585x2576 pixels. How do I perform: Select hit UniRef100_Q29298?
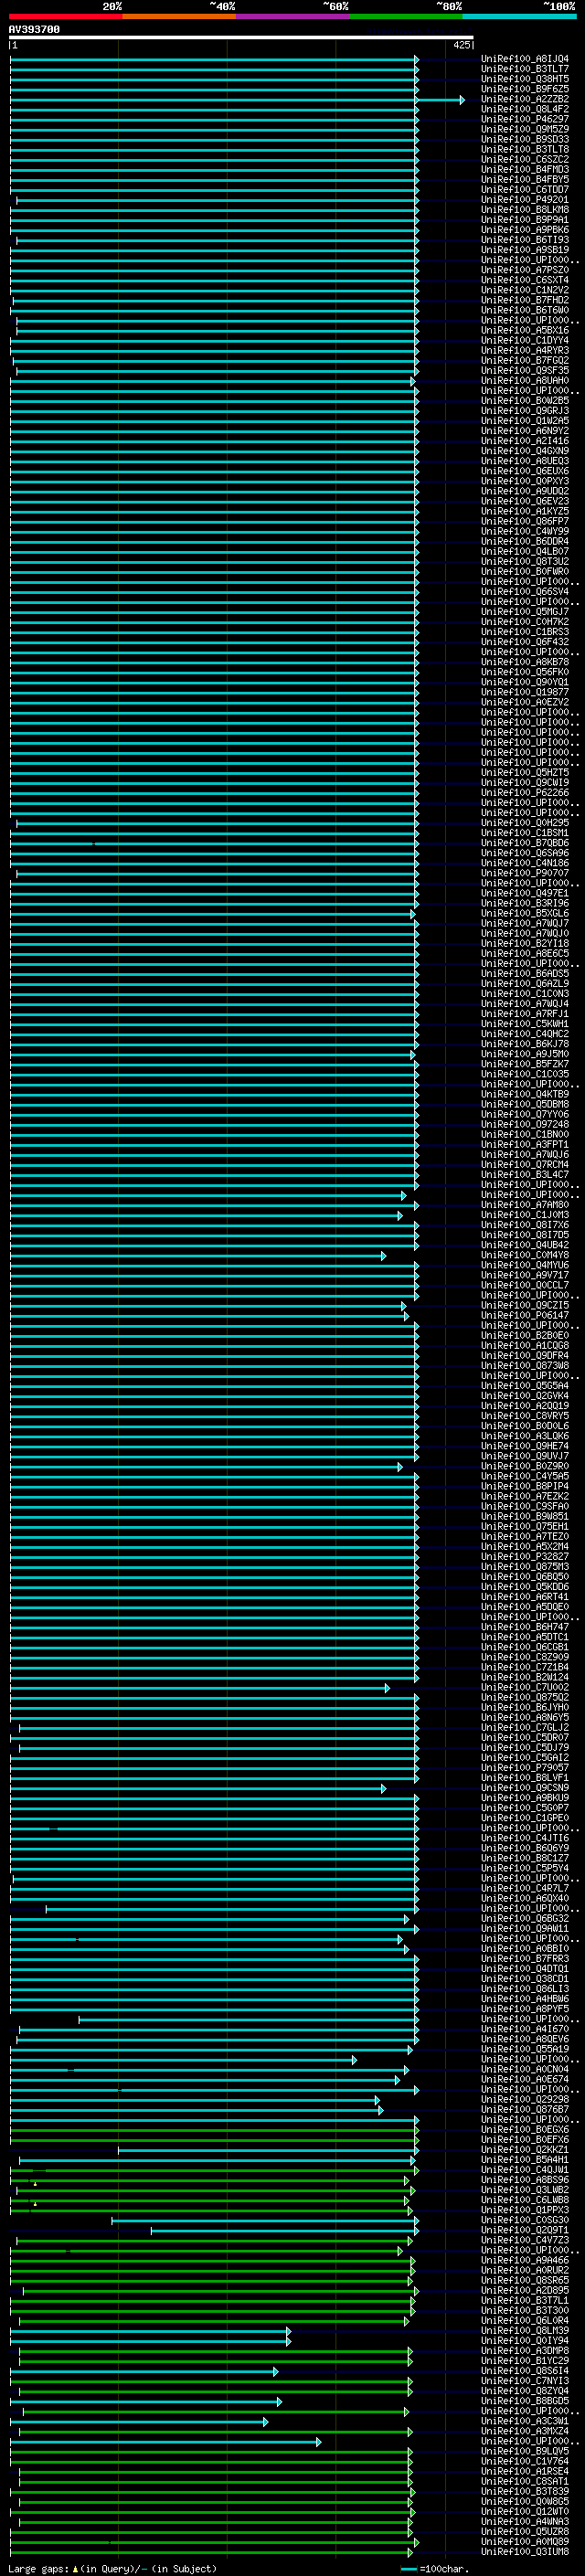click(x=525, y=2099)
